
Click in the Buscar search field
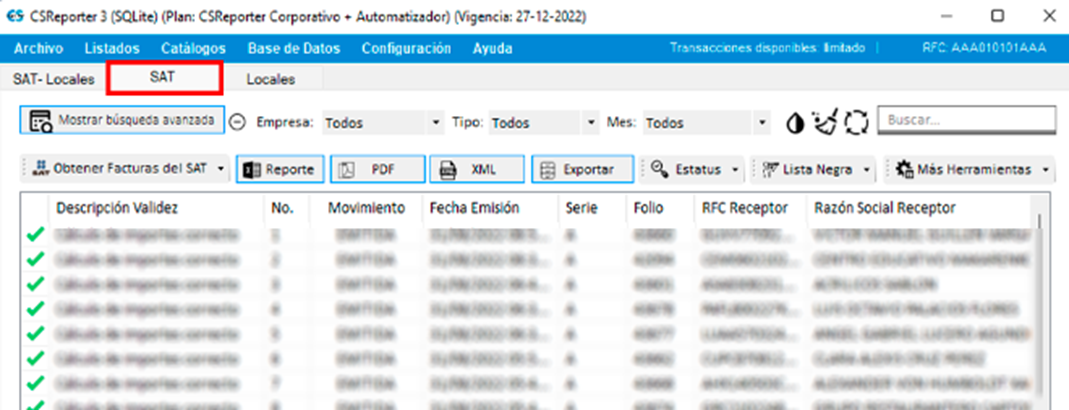pyautogui.click(x=966, y=120)
